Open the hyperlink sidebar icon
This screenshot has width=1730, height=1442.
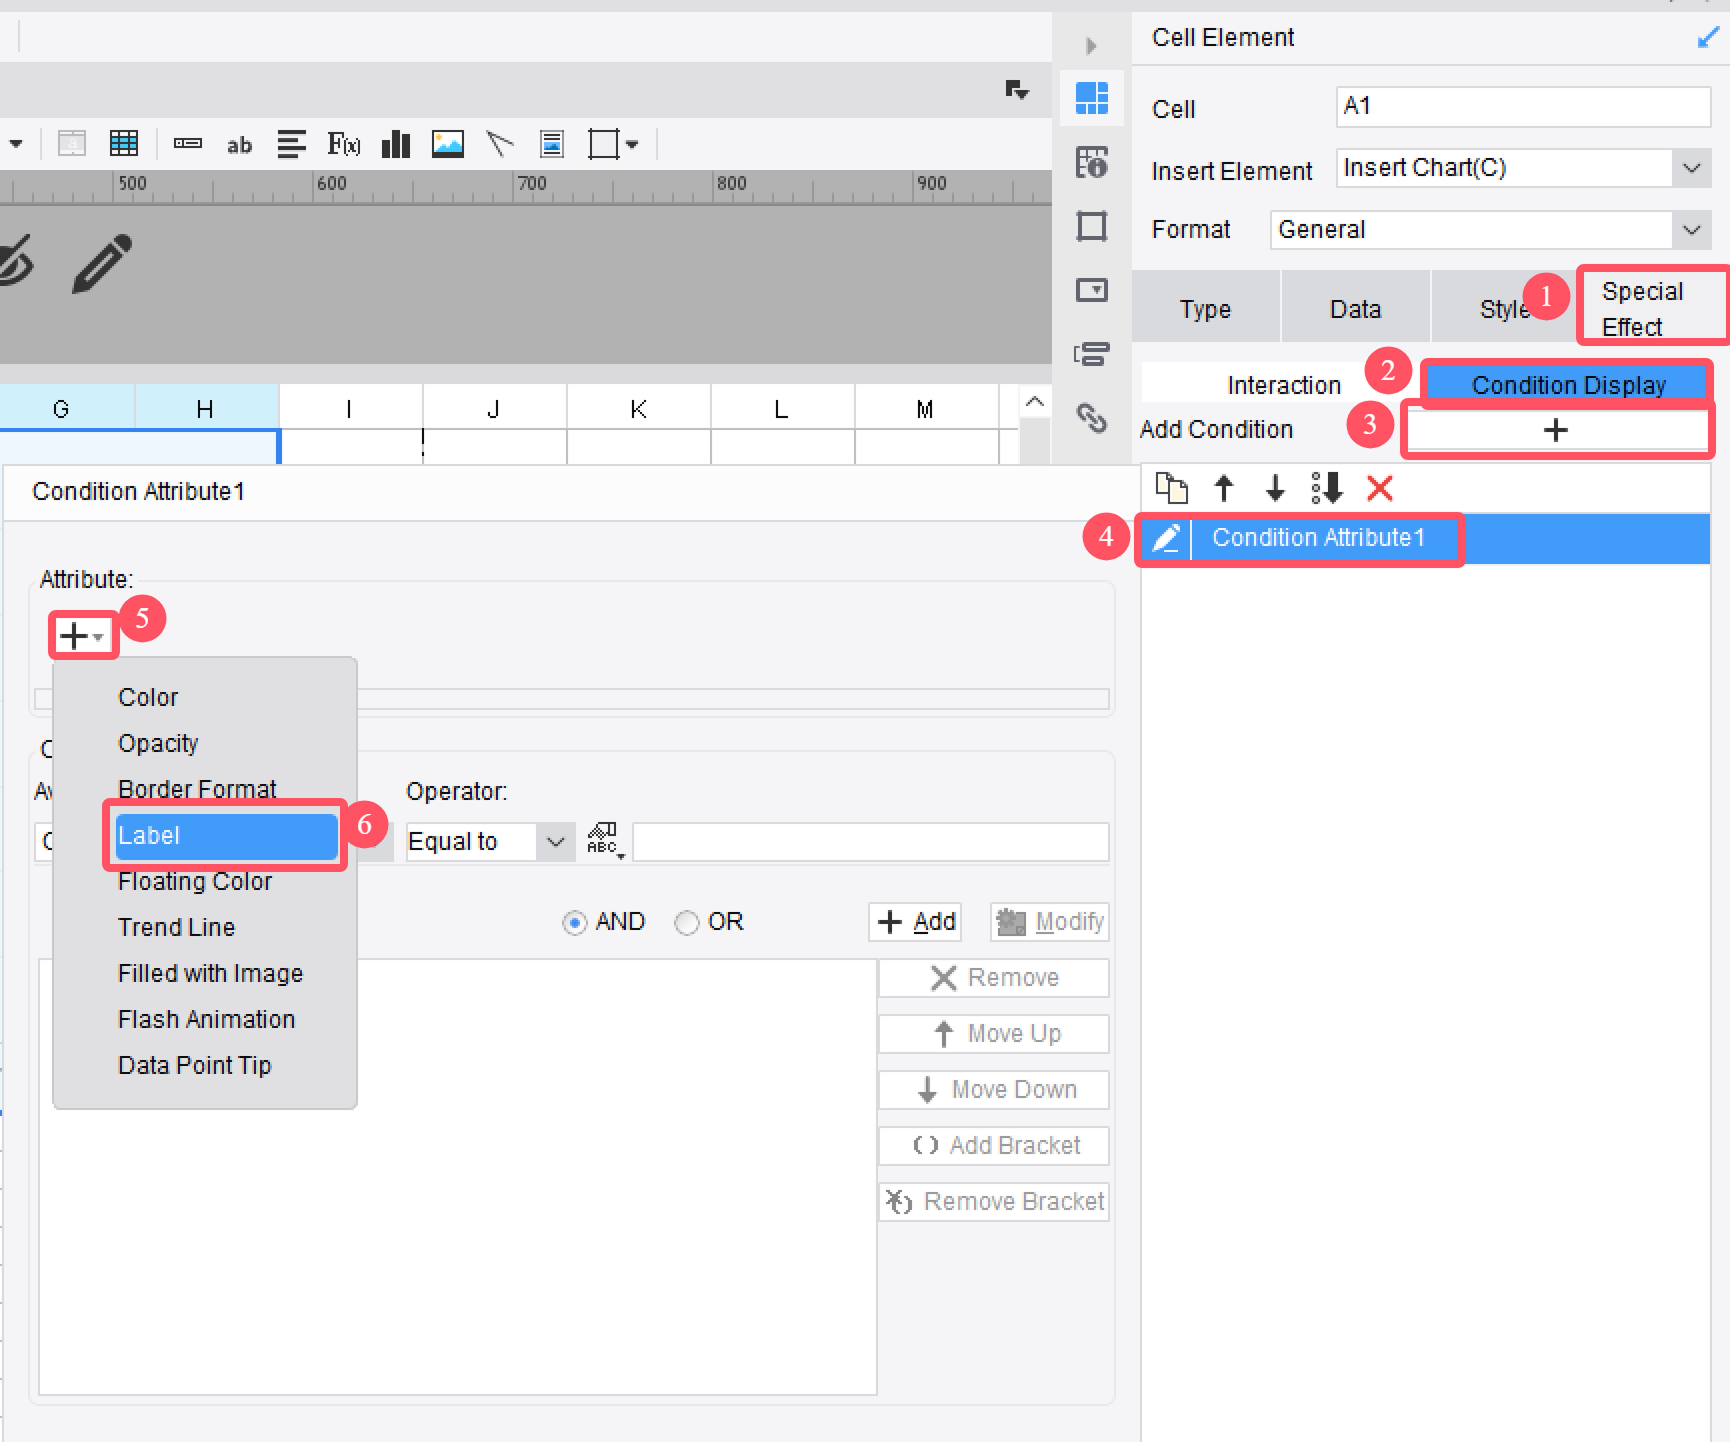(1091, 417)
